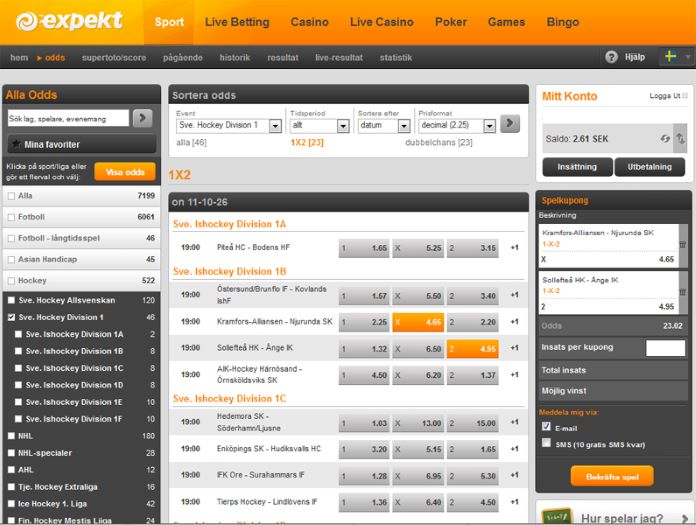Tick the Alla checkbox
This screenshot has width=696, height=525.
click(12, 196)
